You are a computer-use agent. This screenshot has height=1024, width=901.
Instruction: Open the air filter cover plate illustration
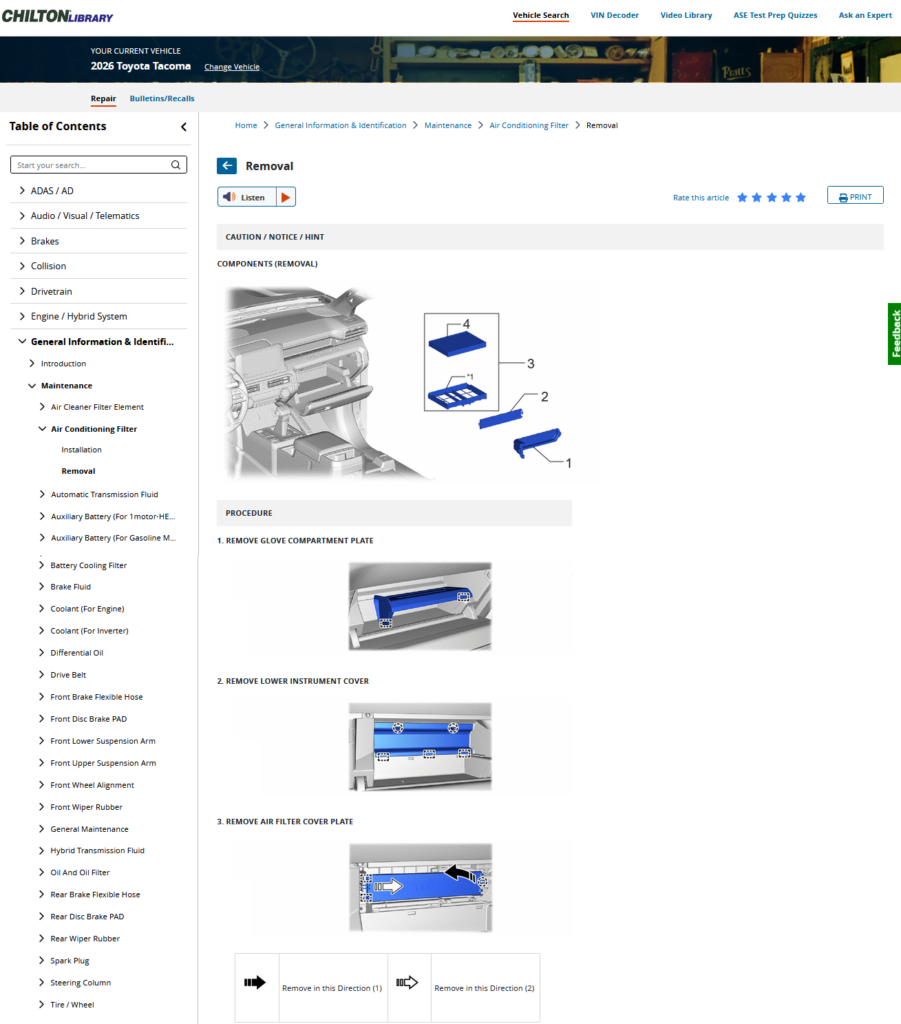point(420,887)
